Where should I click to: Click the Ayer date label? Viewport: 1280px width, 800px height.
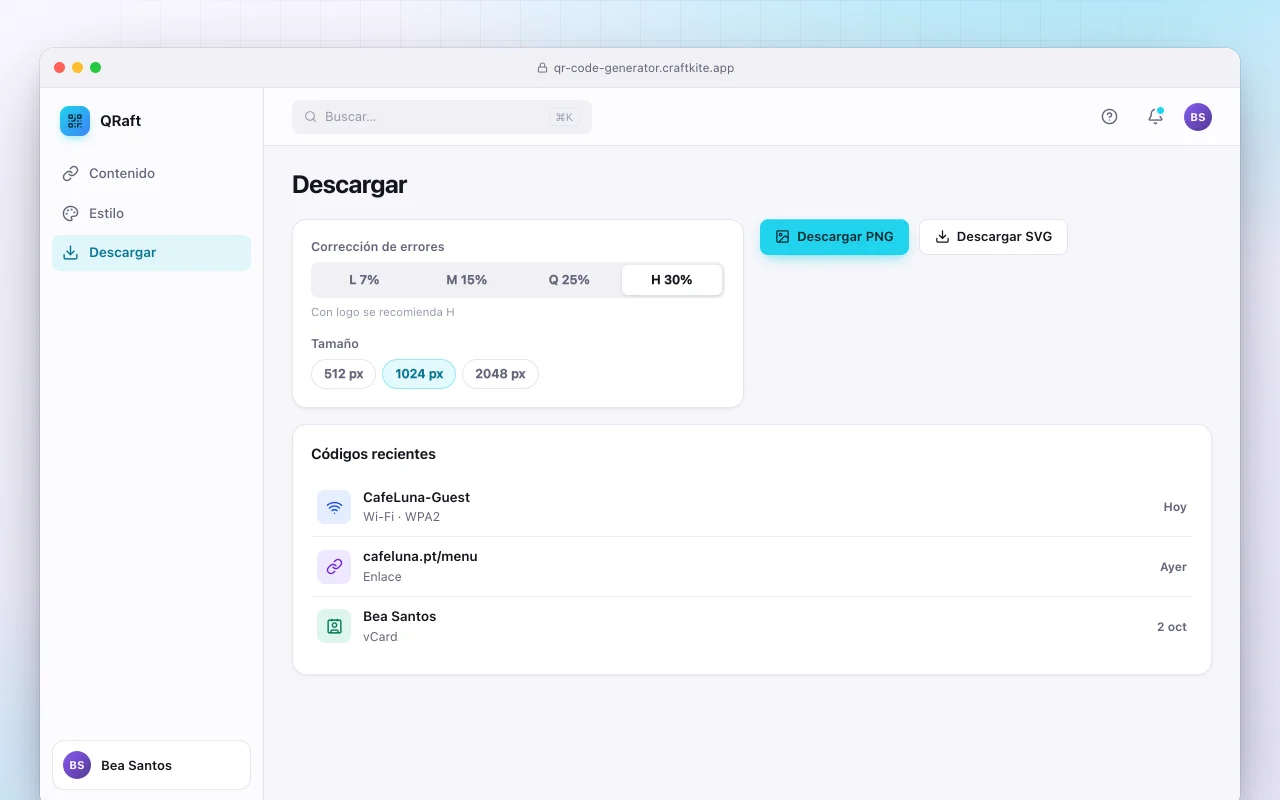(x=1173, y=567)
